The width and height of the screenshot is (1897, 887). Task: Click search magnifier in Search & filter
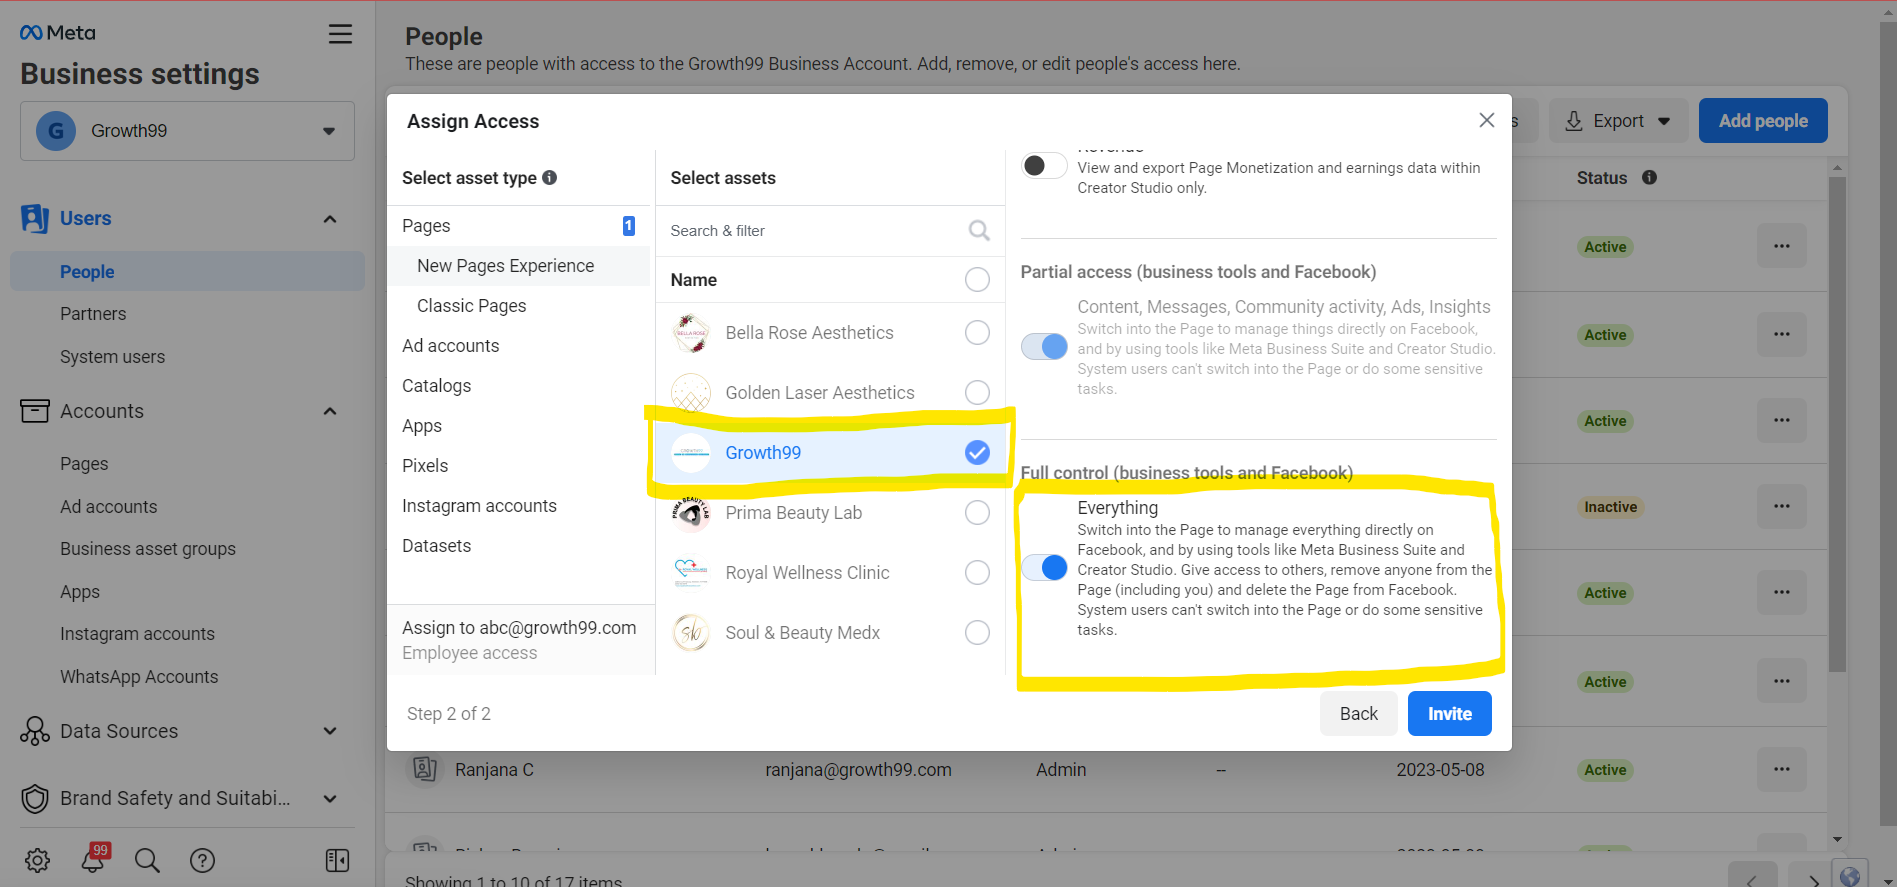point(979,231)
